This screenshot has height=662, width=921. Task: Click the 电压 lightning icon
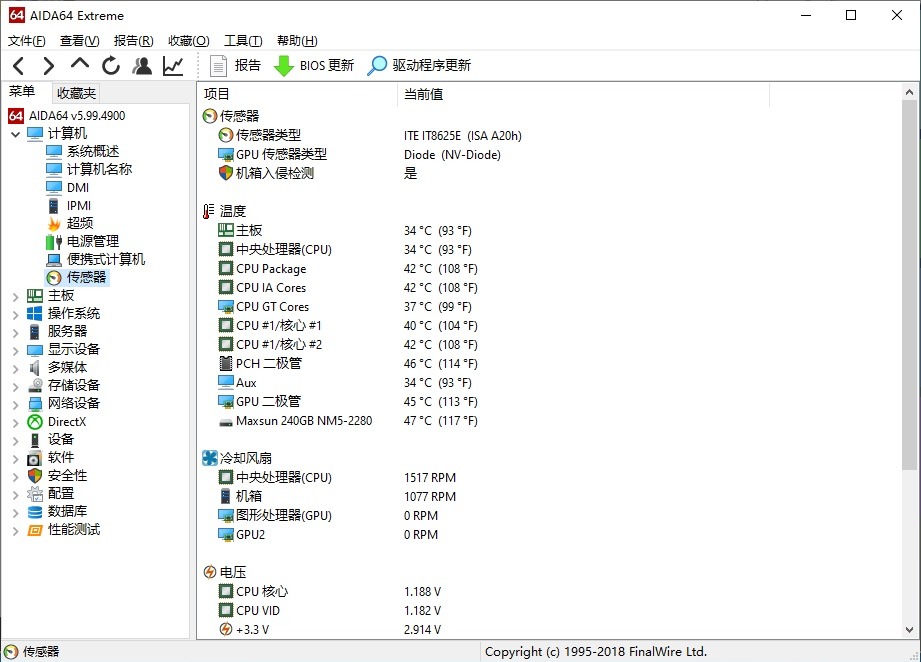[x=210, y=572]
